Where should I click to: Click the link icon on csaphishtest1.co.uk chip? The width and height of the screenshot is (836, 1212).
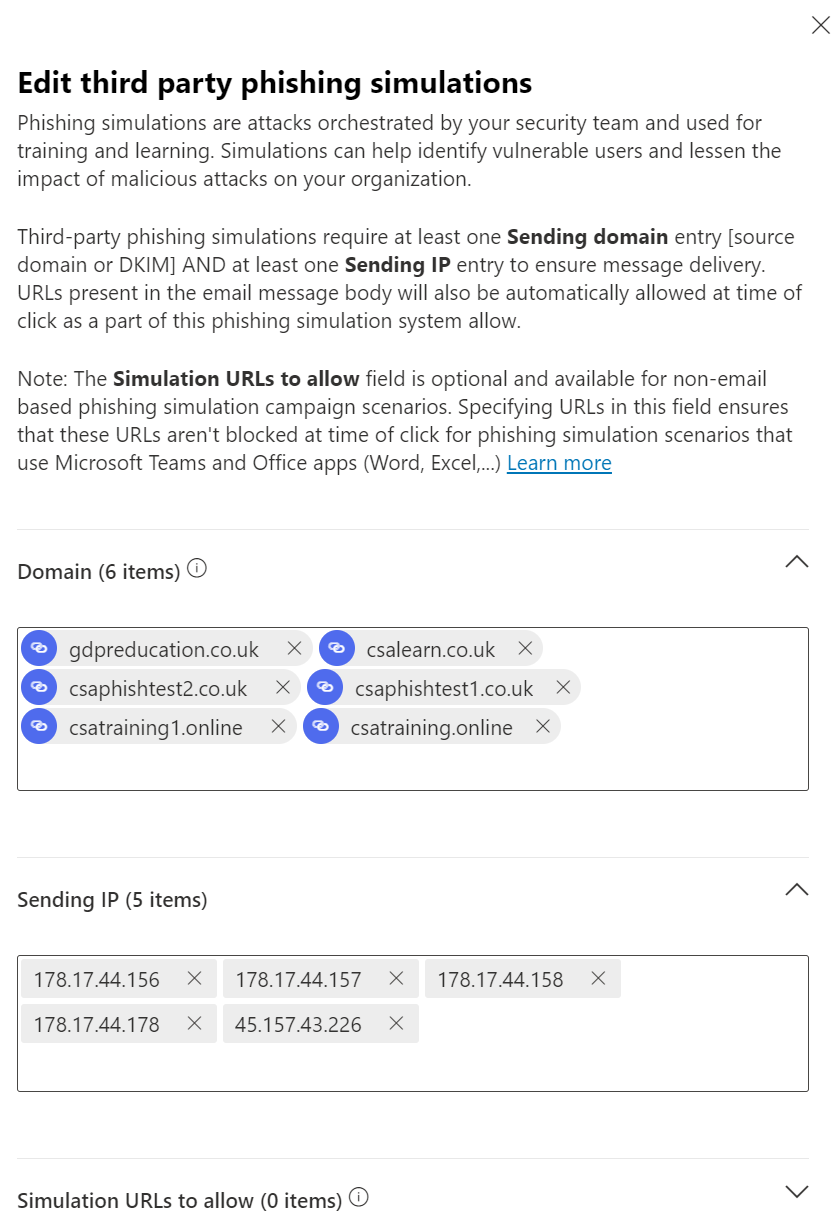[324, 687]
